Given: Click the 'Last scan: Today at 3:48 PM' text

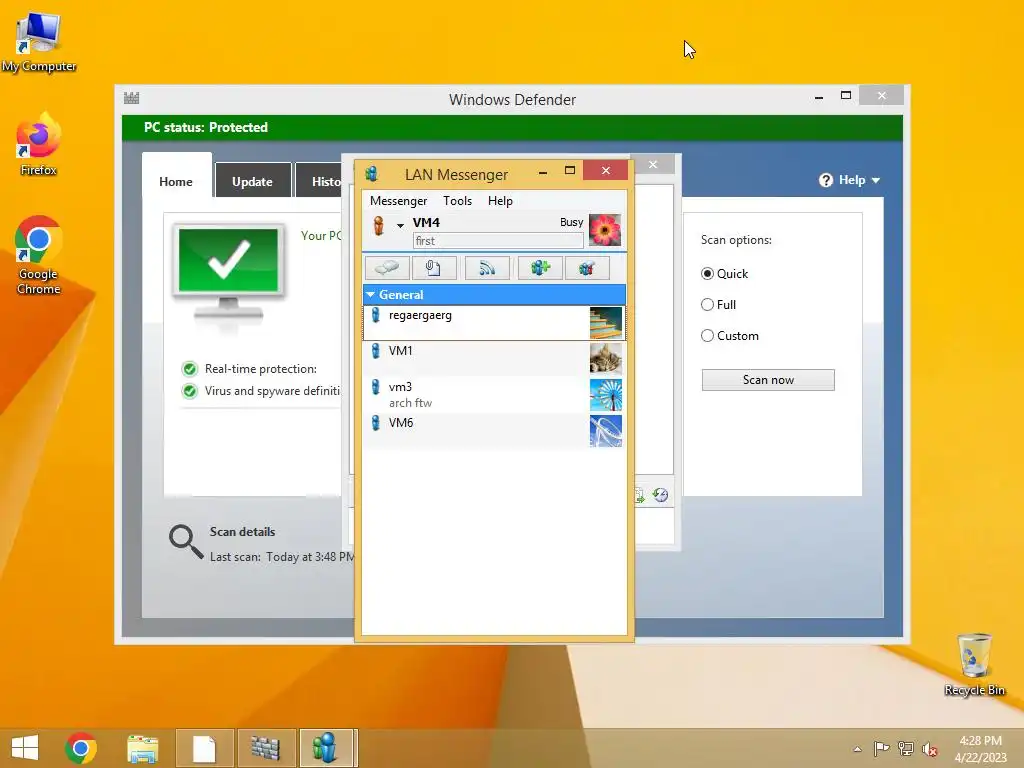Looking at the screenshot, I should click(282, 557).
